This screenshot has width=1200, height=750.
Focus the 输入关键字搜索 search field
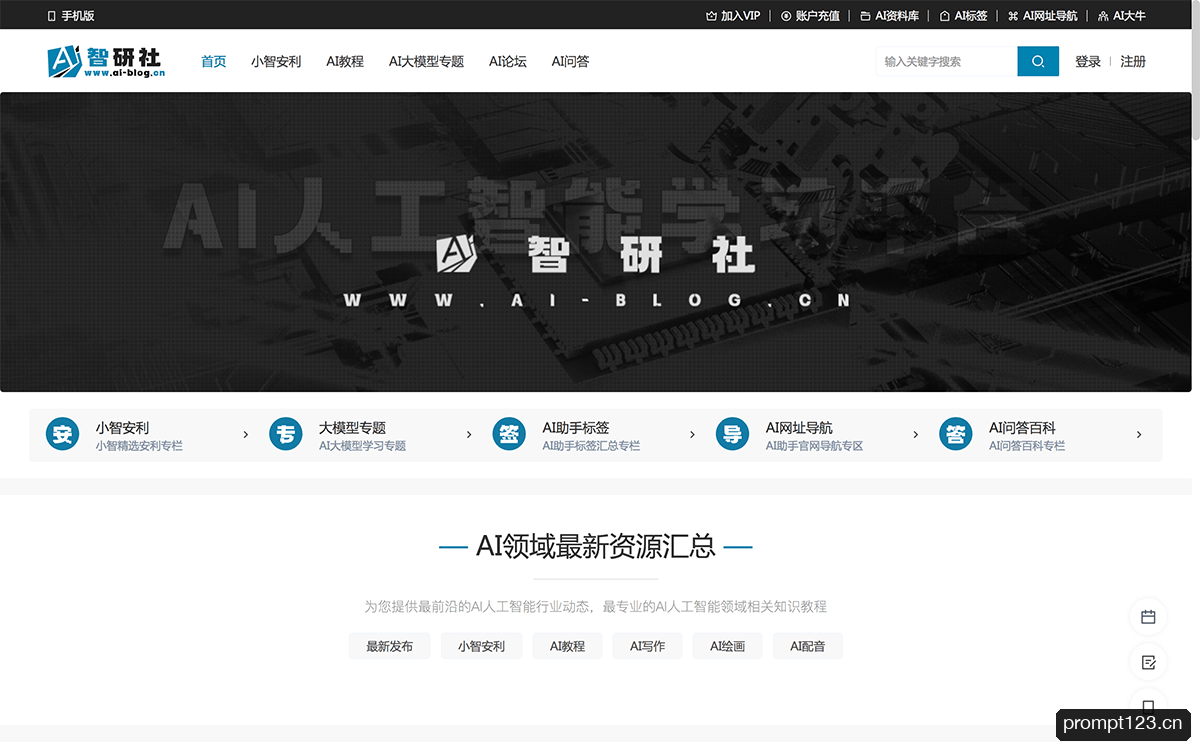[x=946, y=61]
